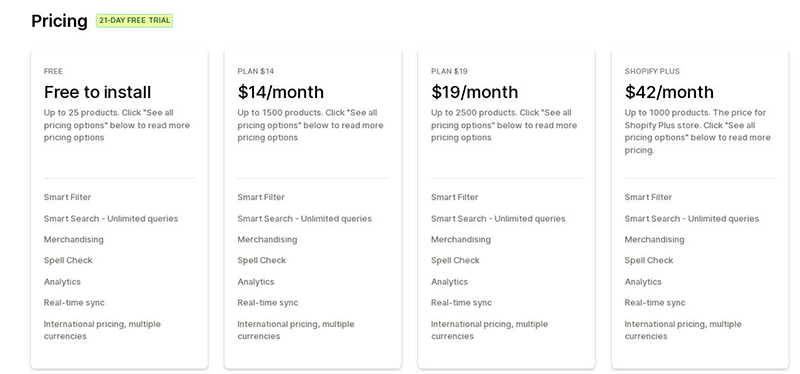Image resolution: width=800 pixels, height=374 pixels.
Task: Click the Free to install plan title
Action: click(97, 92)
